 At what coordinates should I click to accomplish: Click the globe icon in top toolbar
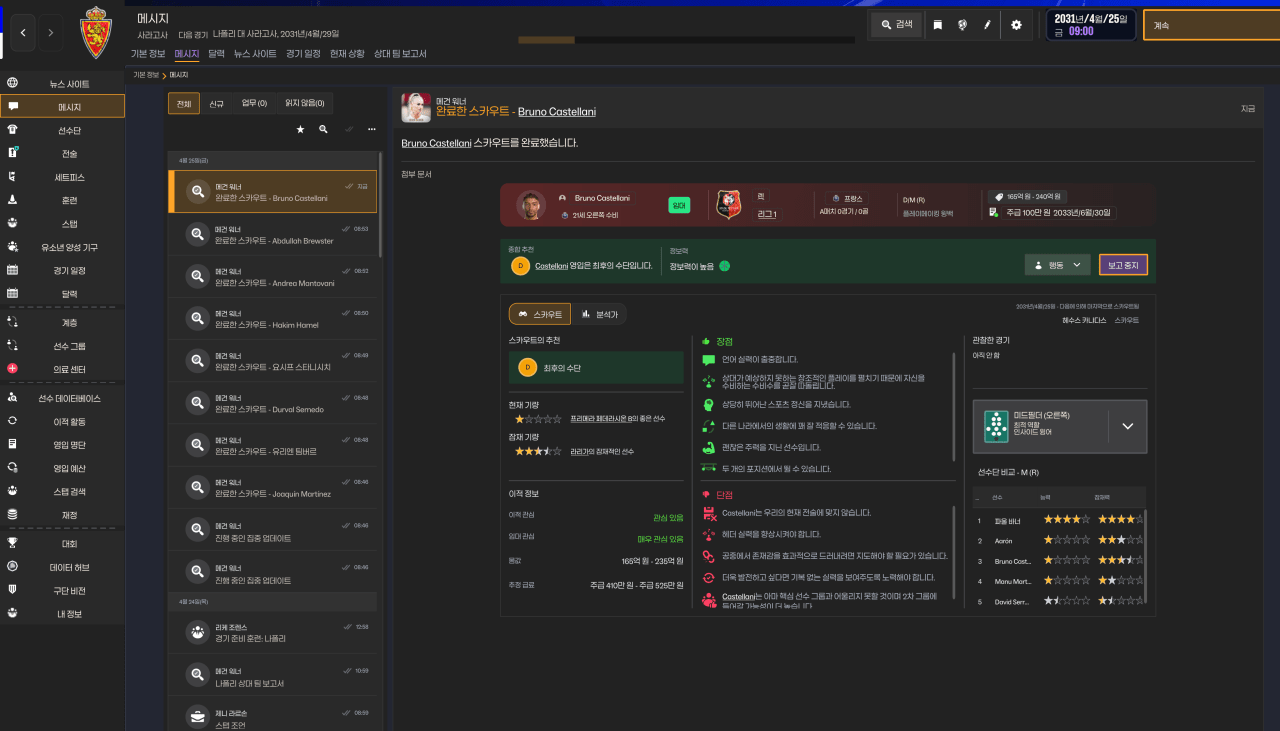(x=961, y=24)
